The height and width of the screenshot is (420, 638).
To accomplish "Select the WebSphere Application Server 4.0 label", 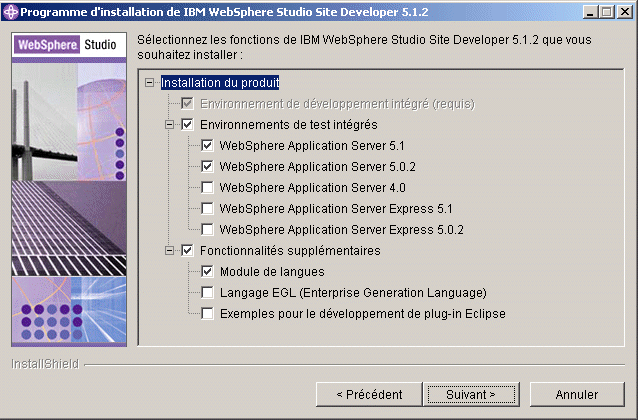I will [x=312, y=188].
